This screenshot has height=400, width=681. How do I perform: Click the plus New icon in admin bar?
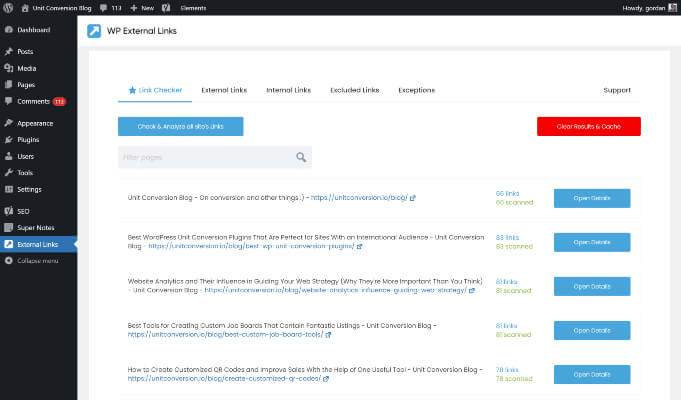134,8
